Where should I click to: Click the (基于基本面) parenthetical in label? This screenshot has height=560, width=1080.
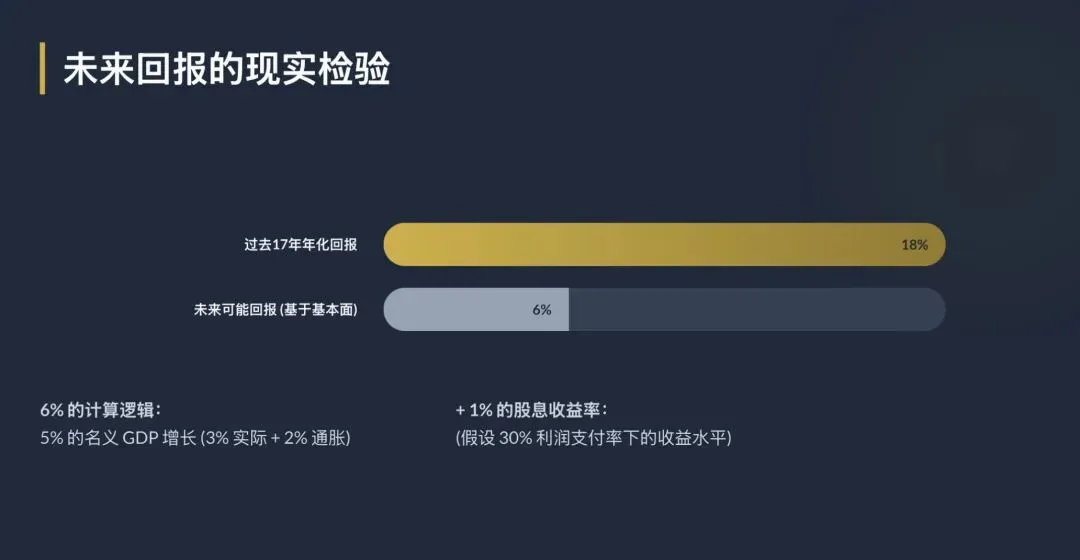tap(319, 310)
